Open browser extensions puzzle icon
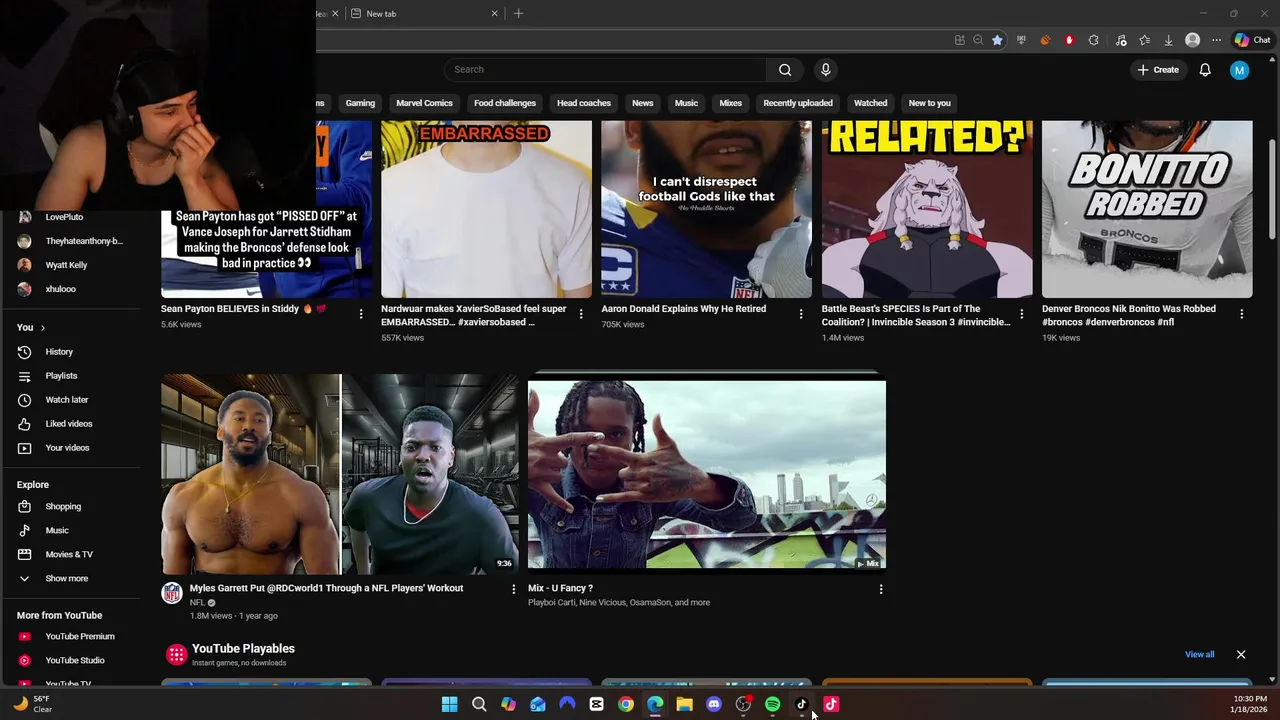 click(1093, 40)
